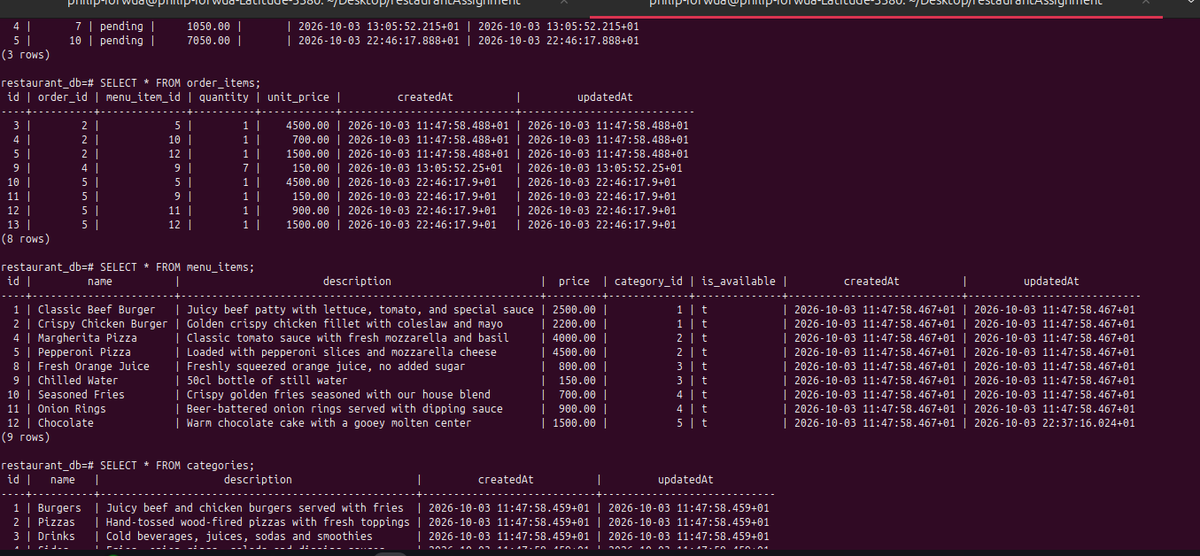The height and width of the screenshot is (556, 1200).
Task: Click the 'Juicy beef patty with lettuce' description
Action: coord(360,310)
